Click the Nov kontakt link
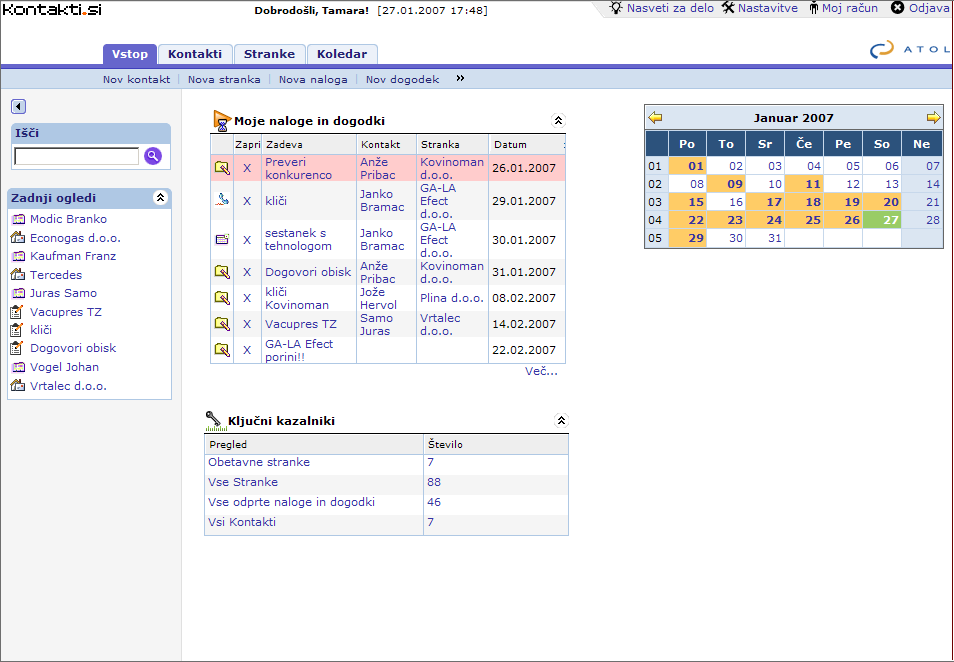The image size is (954, 662). 136,79
